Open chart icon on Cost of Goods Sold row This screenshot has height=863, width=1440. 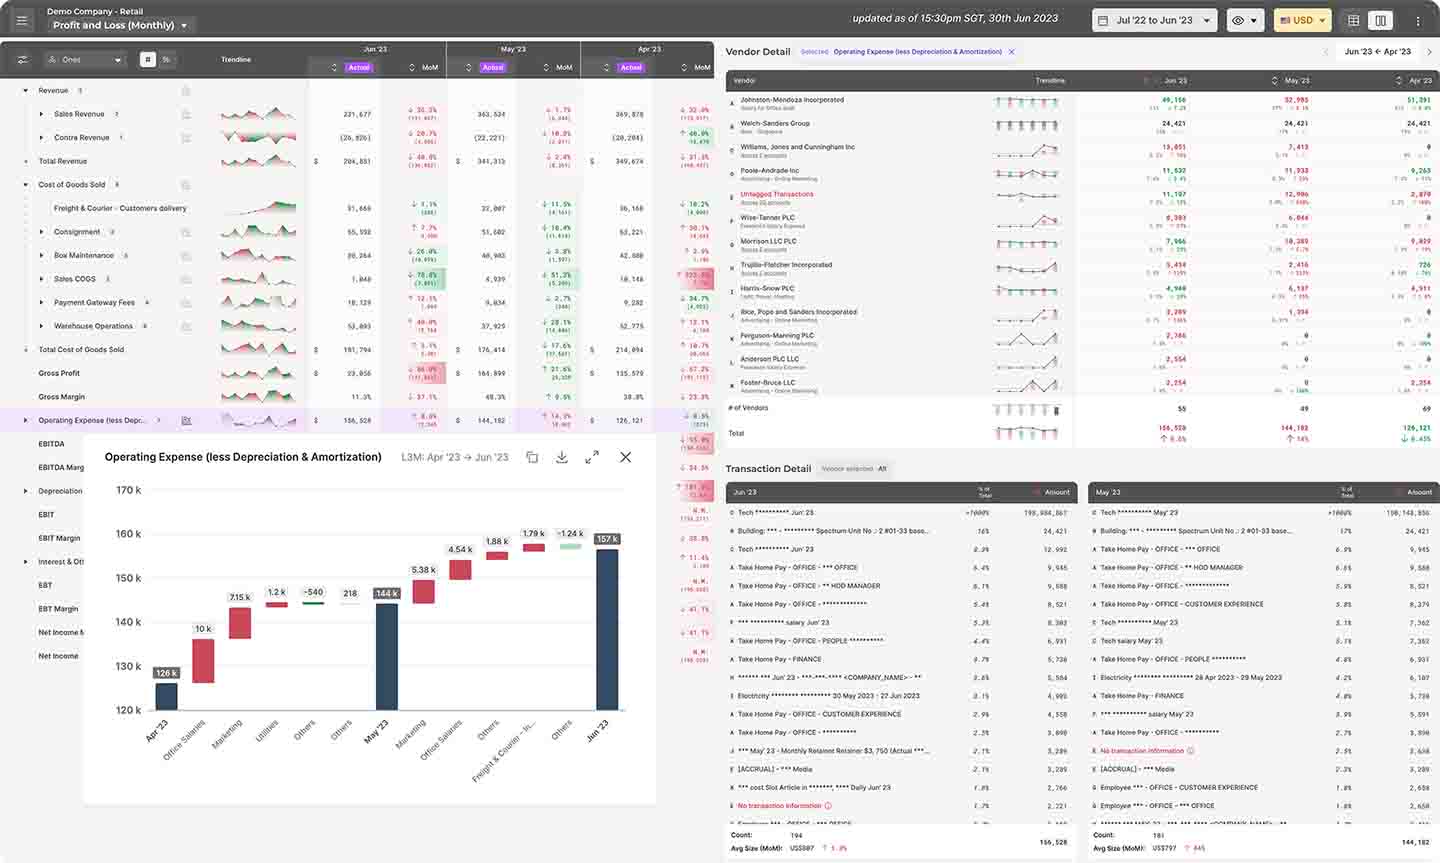tap(186, 185)
